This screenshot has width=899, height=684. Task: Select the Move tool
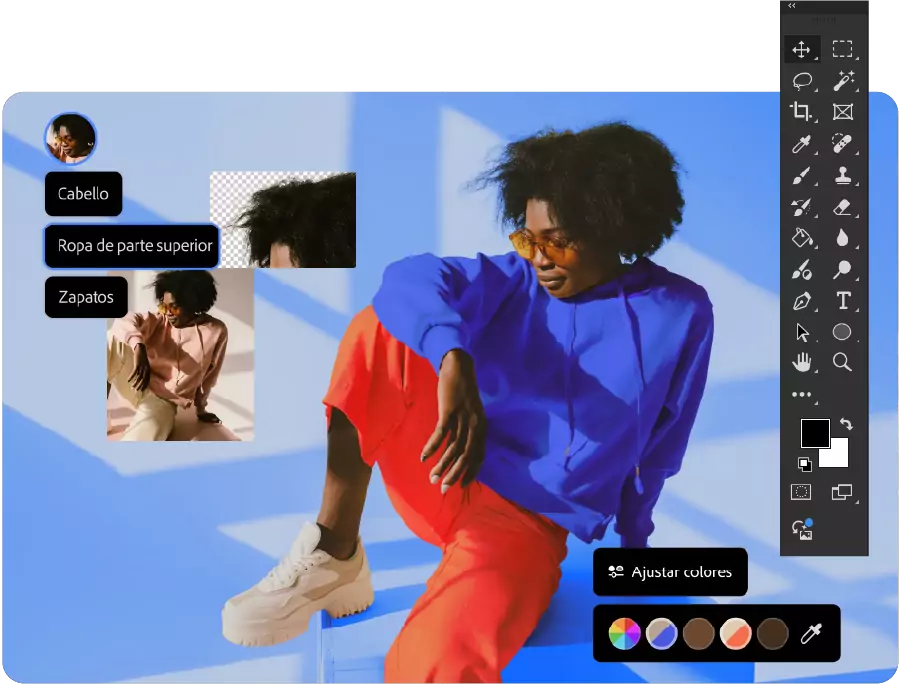point(801,49)
